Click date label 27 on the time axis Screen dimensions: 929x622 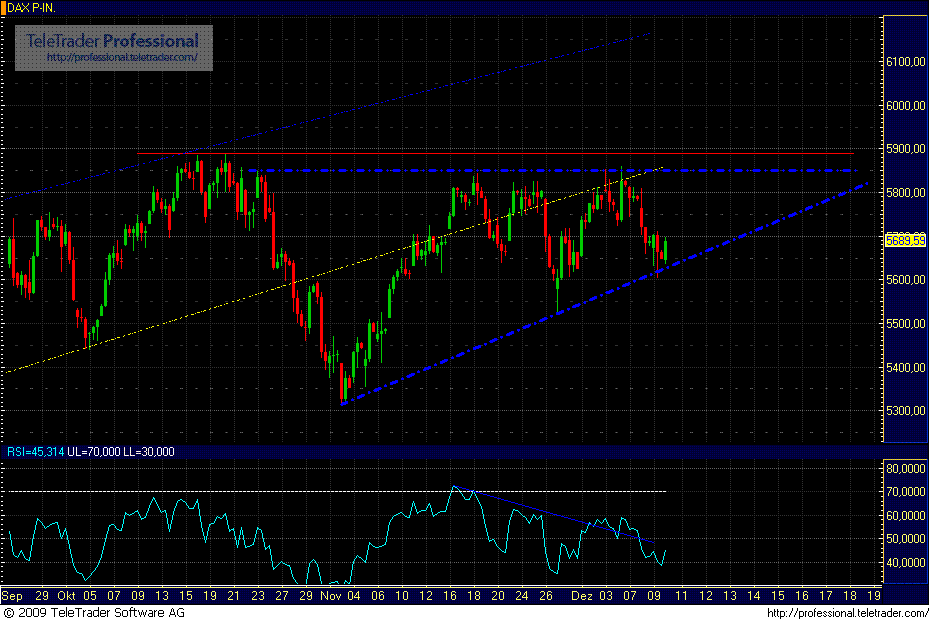coord(281,596)
